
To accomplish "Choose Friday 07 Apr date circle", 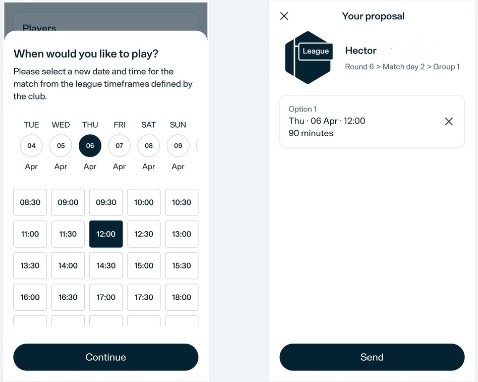I will (119, 146).
